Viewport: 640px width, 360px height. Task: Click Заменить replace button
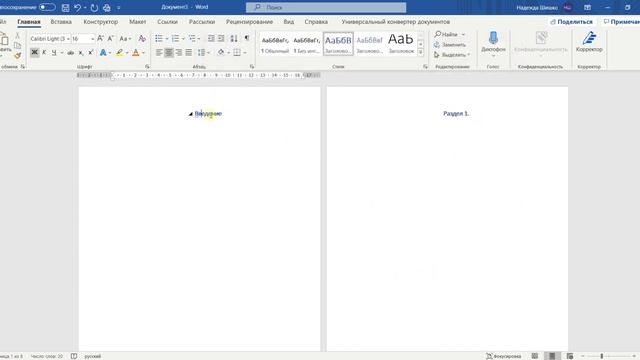[450, 44]
